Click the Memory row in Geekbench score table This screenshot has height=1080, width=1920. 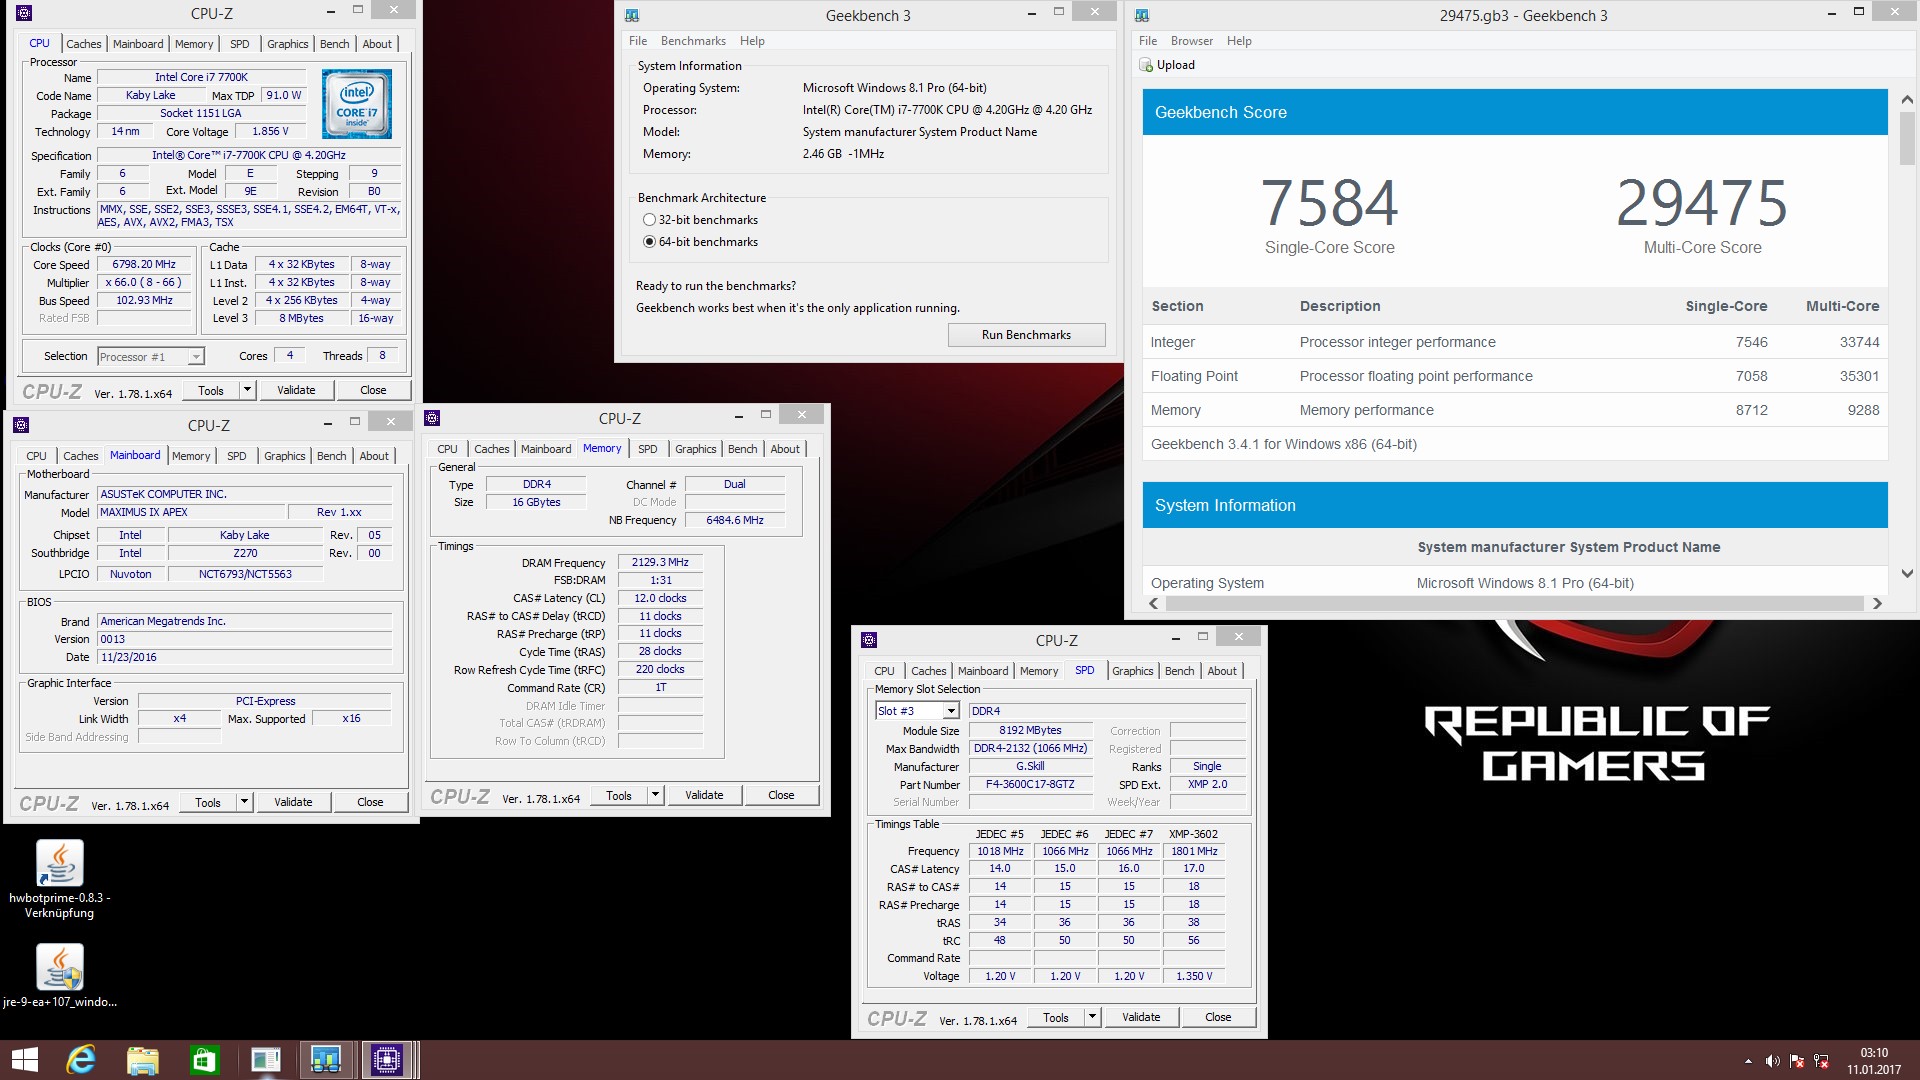click(x=1515, y=410)
